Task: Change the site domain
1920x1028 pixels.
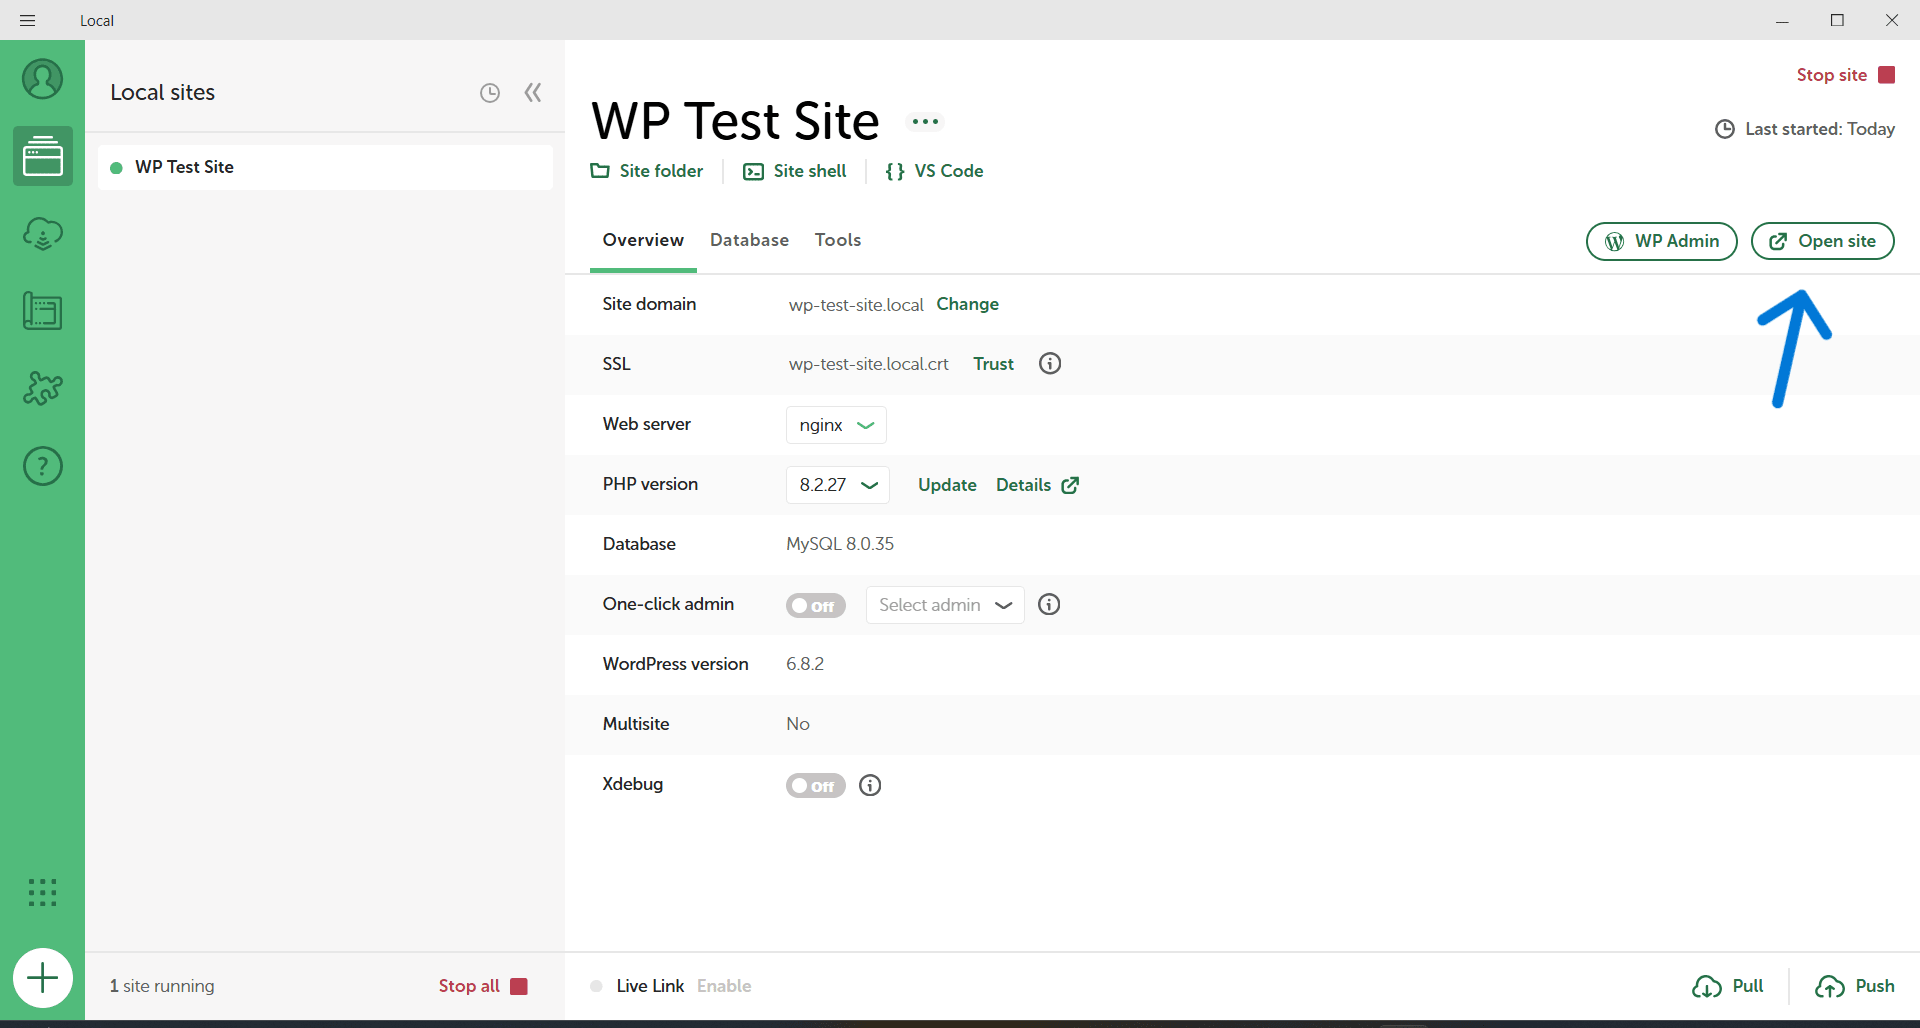Action: tap(967, 304)
